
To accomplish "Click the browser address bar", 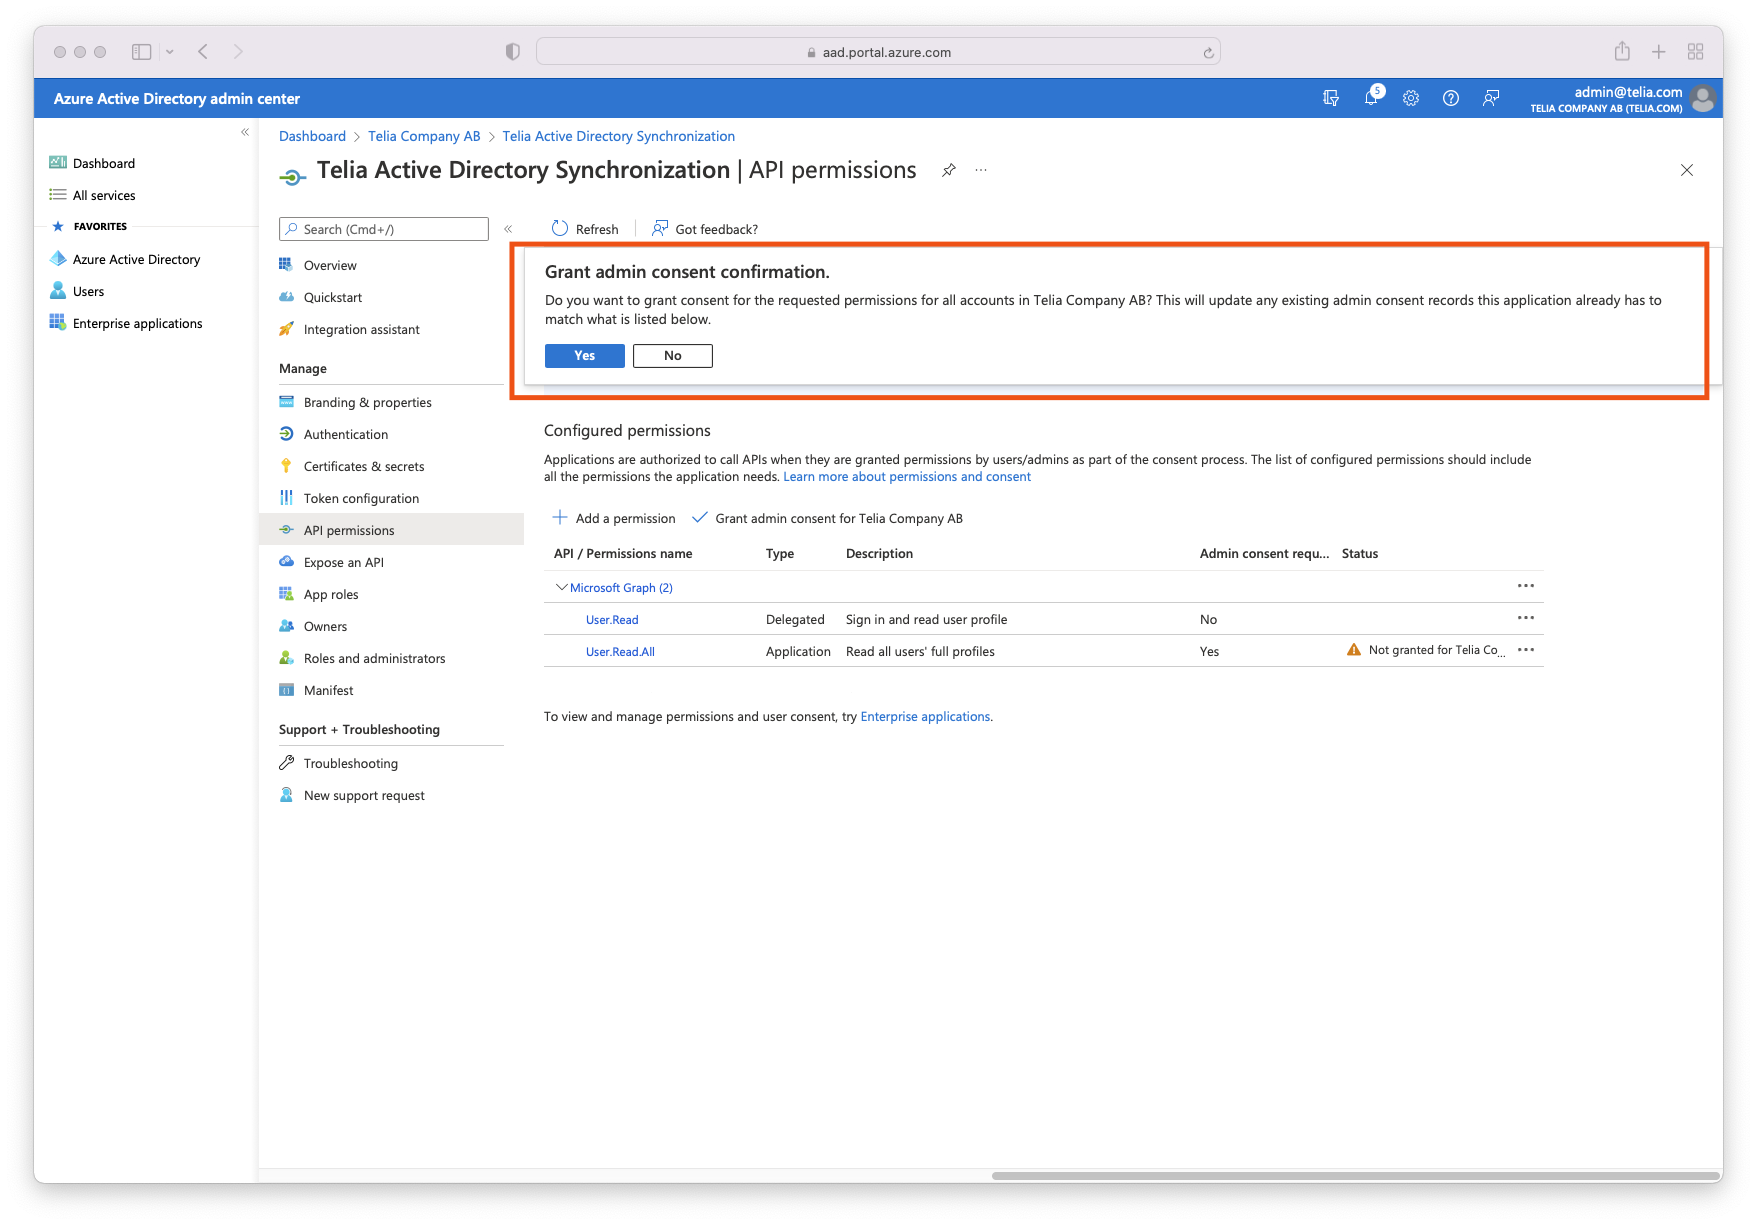I will pyautogui.click(x=878, y=52).
